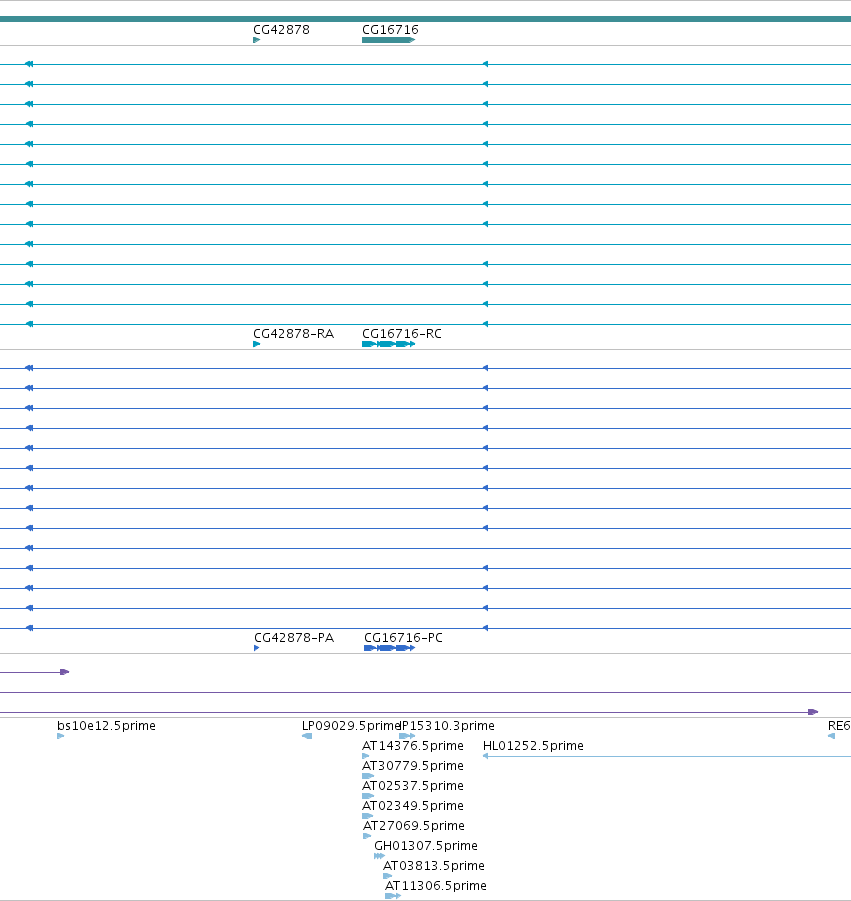Click the AT30779.5prime arrow glyph
Image resolution: width=851 pixels, height=901 pixels.
point(368,776)
